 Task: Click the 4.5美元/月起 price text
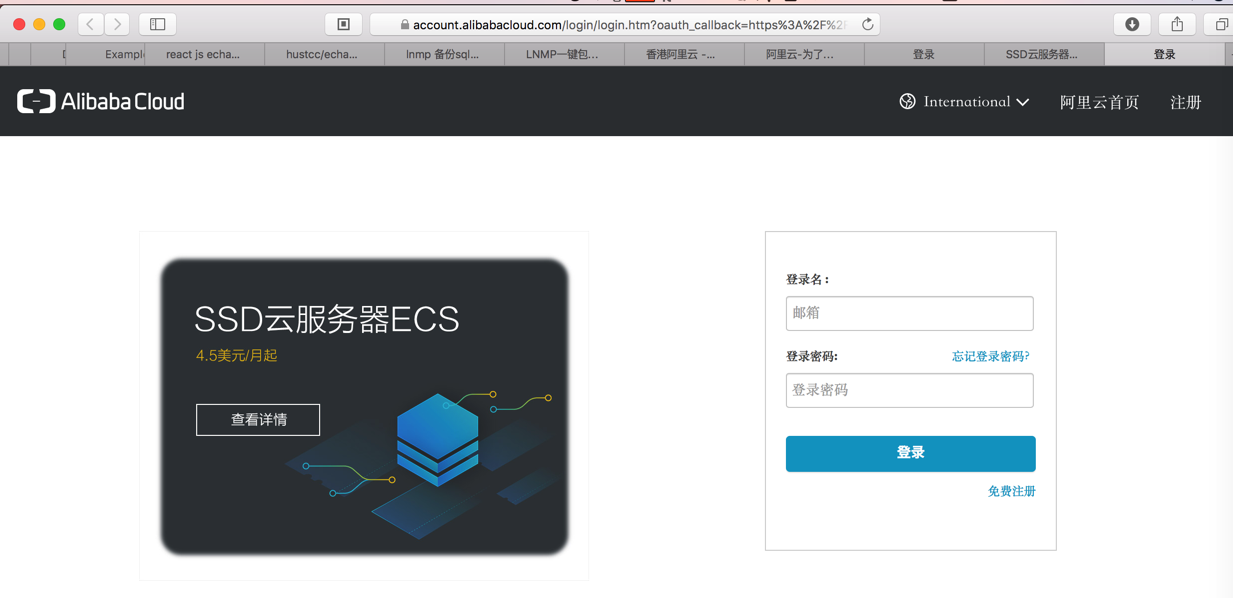(x=237, y=356)
